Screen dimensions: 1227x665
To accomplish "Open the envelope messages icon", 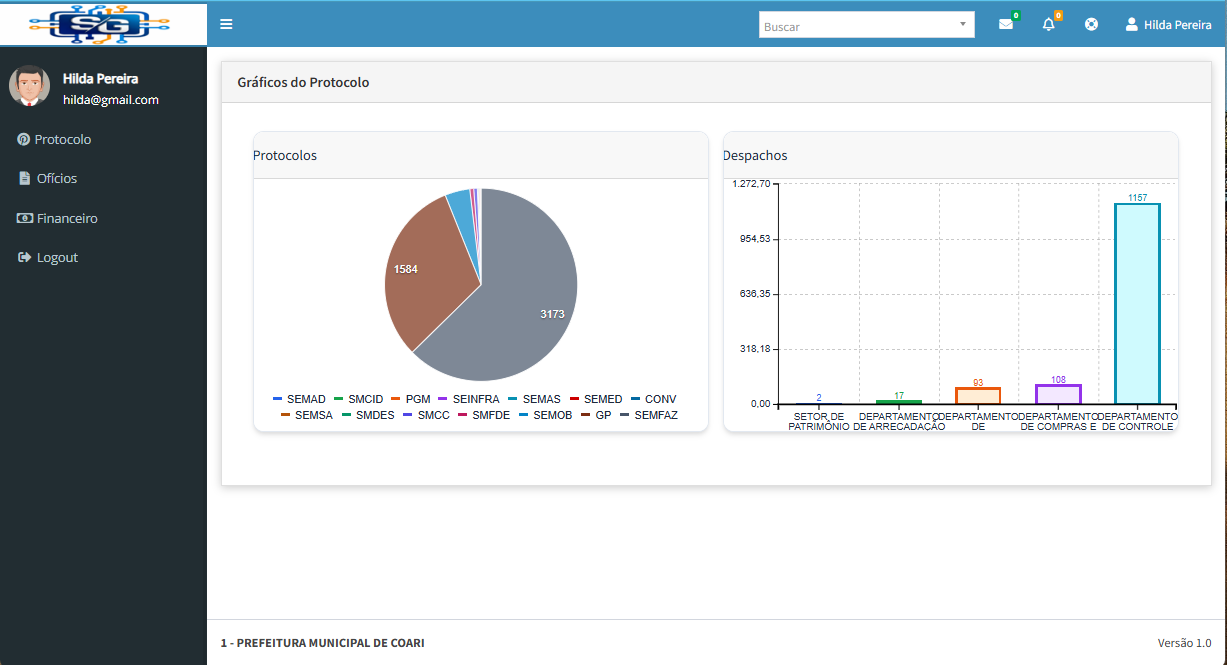I will [x=1006, y=24].
